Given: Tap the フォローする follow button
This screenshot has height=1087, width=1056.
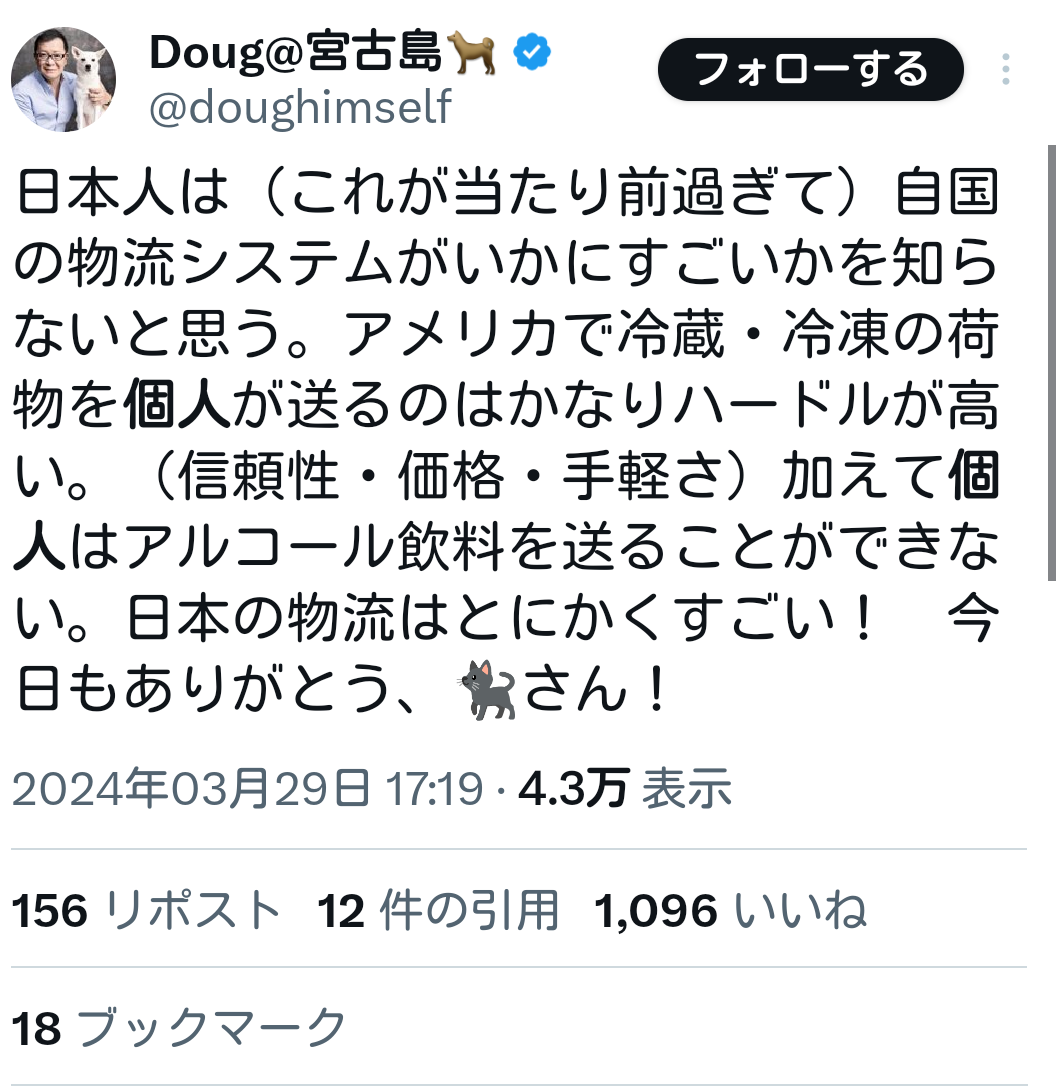Looking at the screenshot, I should tap(811, 69).
